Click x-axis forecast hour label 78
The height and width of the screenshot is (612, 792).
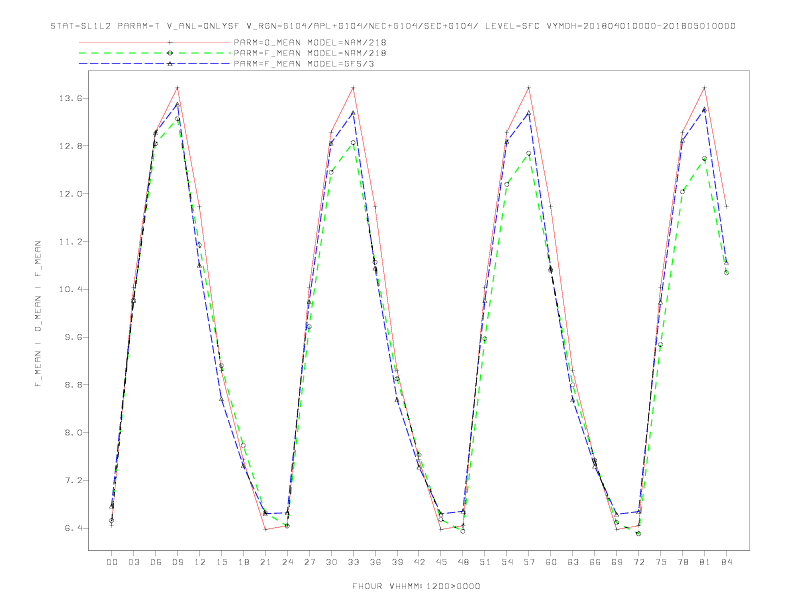pyautogui.click(x=683, y=562)
